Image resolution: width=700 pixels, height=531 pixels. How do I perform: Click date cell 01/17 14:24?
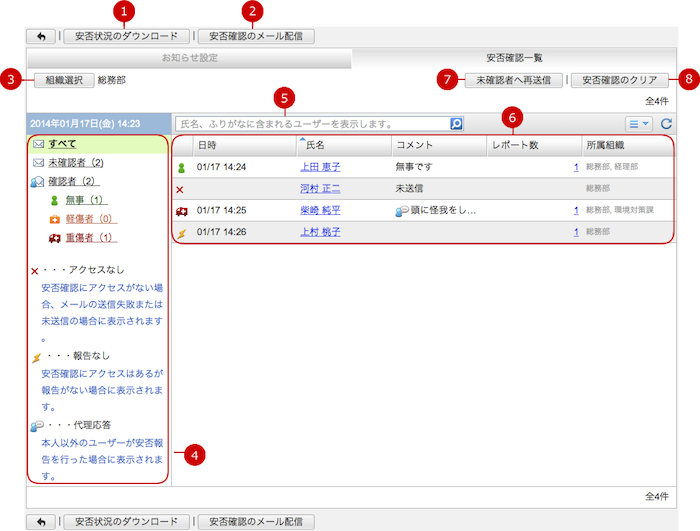pos(221,167)
